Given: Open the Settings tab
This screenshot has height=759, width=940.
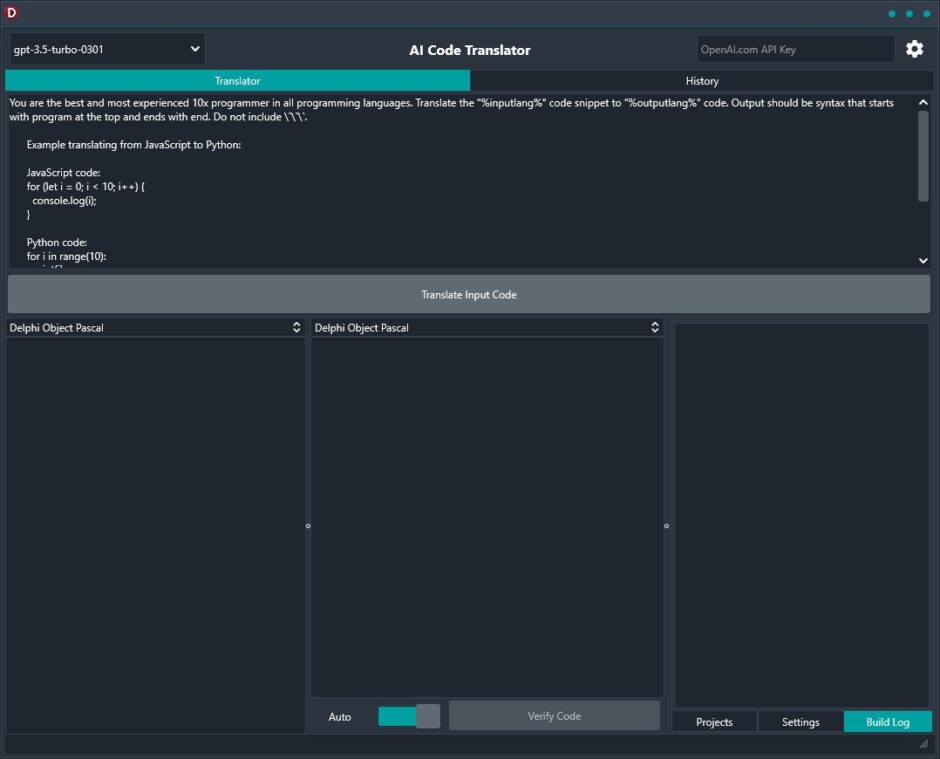Looking at the screenshot, I should [800, 722].
